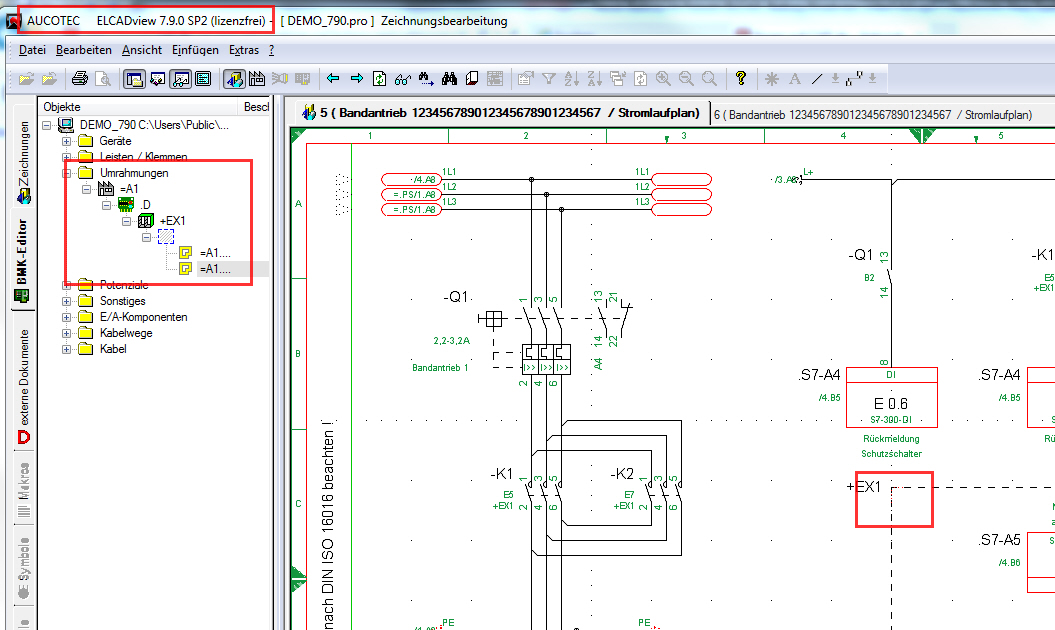The width and height of the screenshot is (1055, 630).
Task: Click the asterisk tool icon
Action: [x=772, y=79]
